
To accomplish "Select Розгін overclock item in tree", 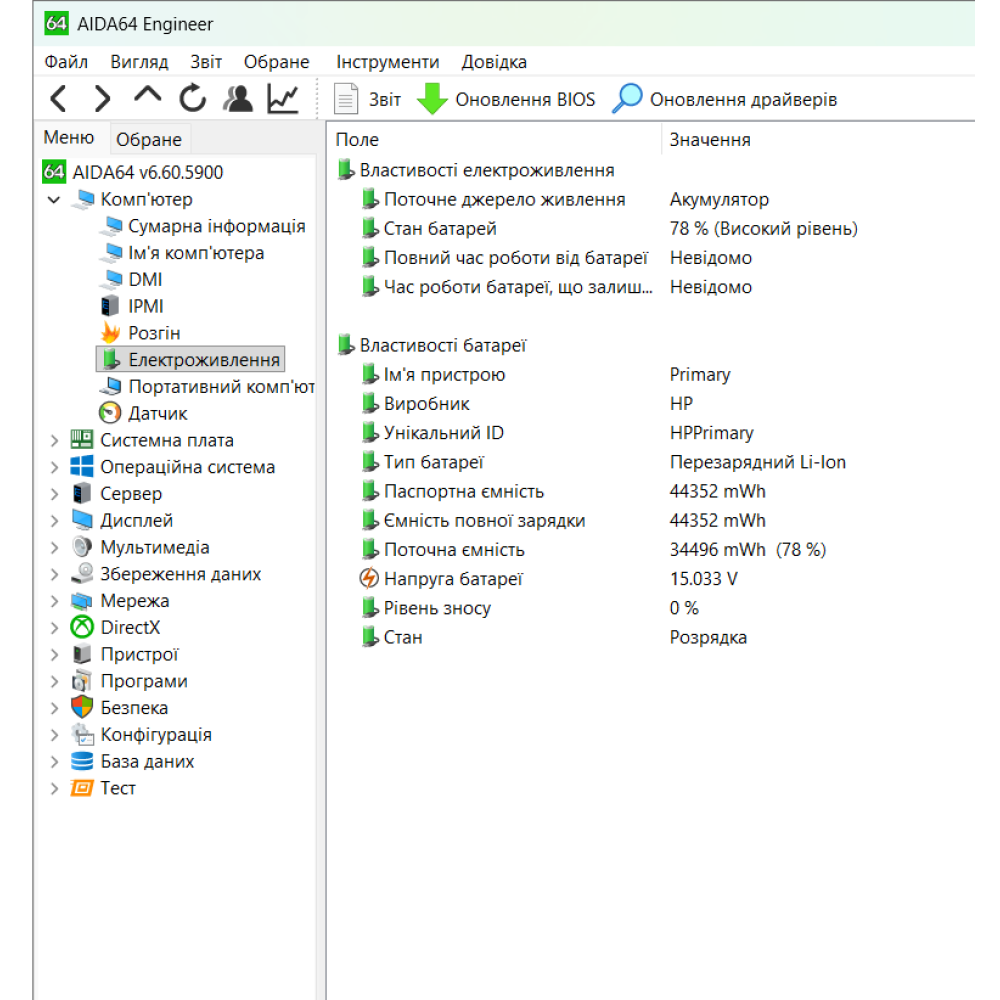I will pyautogui.click(x=154, y=333).
